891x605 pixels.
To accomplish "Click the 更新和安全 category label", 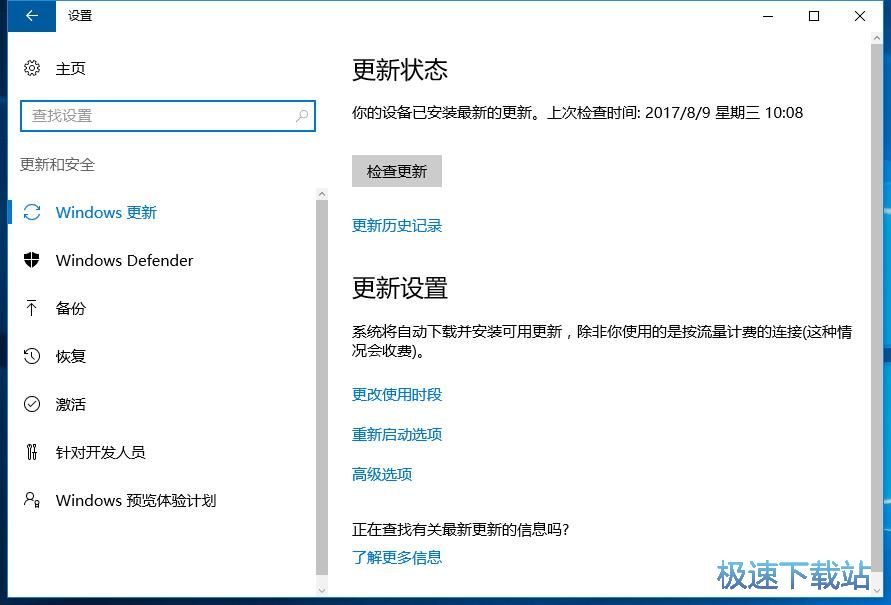I will 57,165.
